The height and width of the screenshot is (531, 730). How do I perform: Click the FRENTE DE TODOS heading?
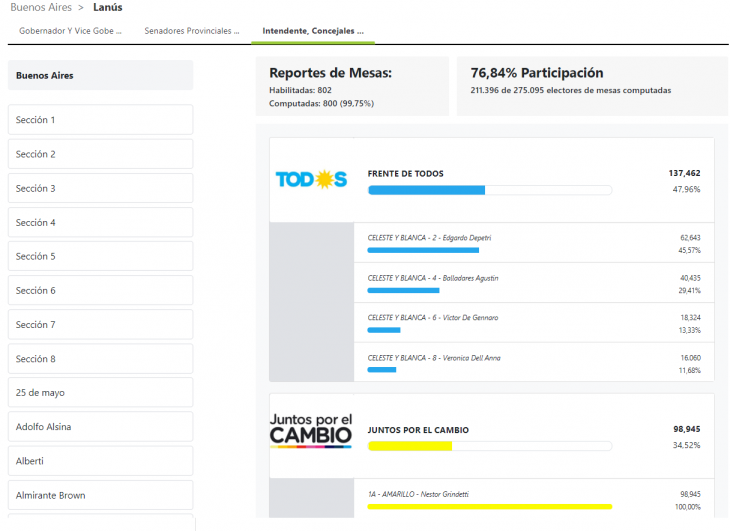(x=406, y=174)
